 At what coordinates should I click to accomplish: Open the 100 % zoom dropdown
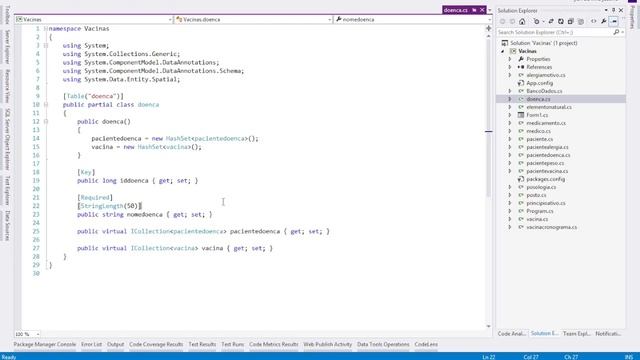38,334
